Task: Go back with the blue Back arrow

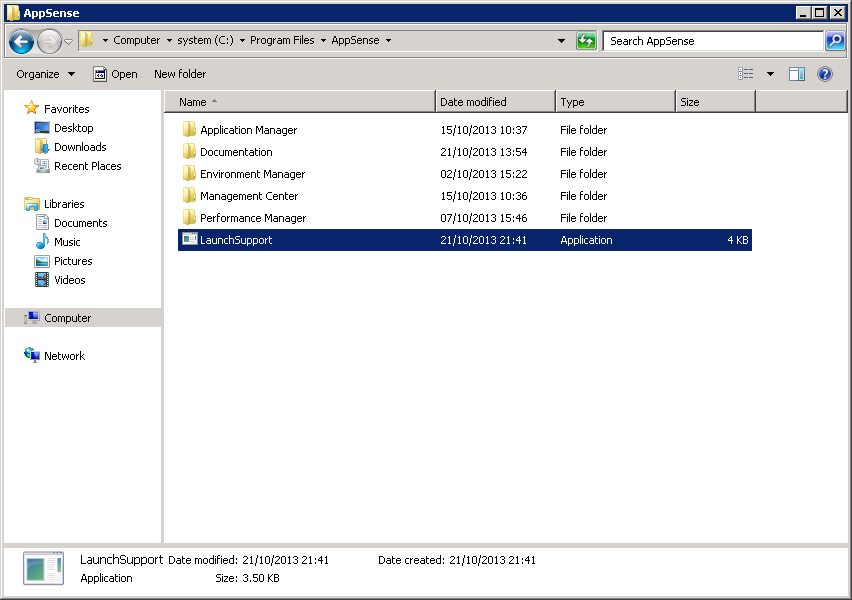Action: (21, 41)
